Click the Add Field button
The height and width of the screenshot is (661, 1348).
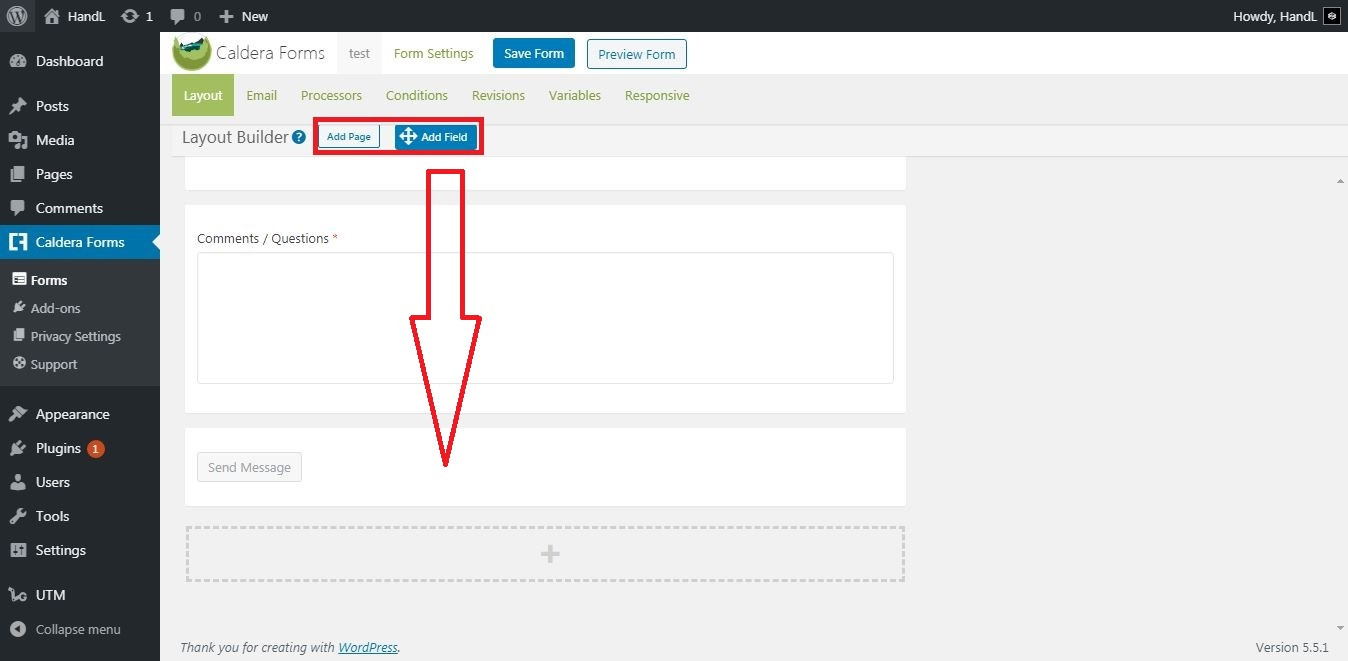pyautogui.click(x=436, y=137)
